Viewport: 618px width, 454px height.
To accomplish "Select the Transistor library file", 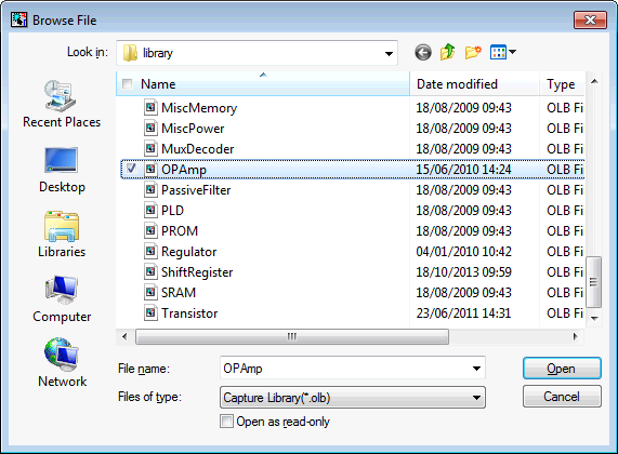I will [x=189, y=313].
